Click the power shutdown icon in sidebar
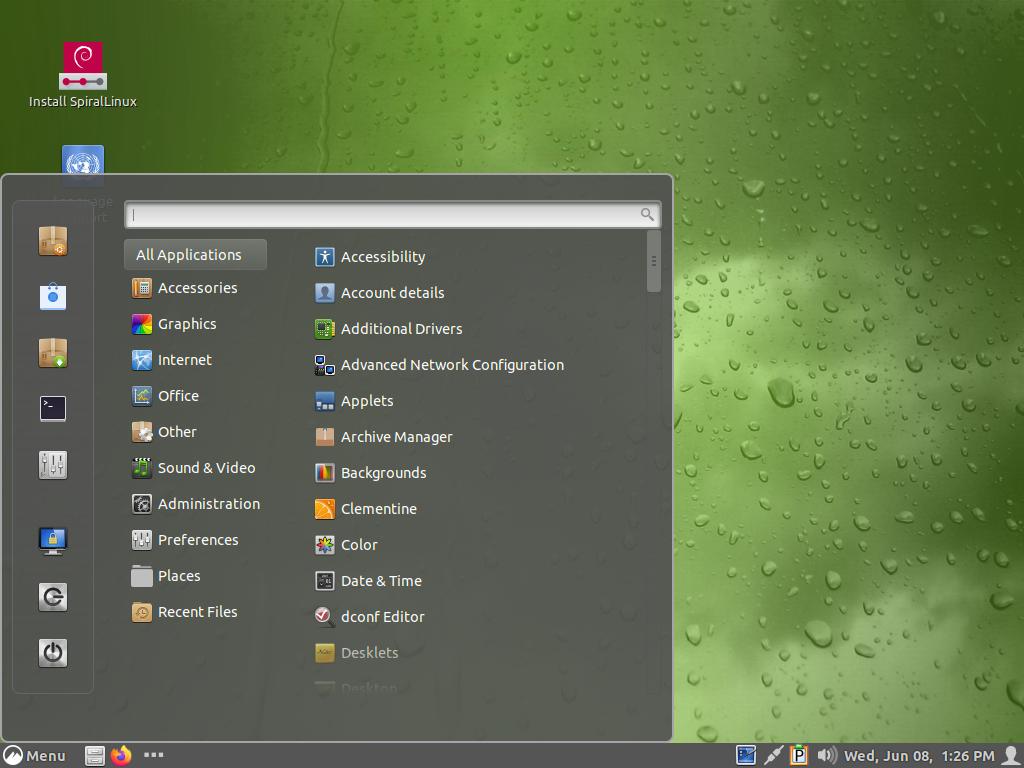The width and height of the screenshot is (1024, 768). (x=53, y=653)
